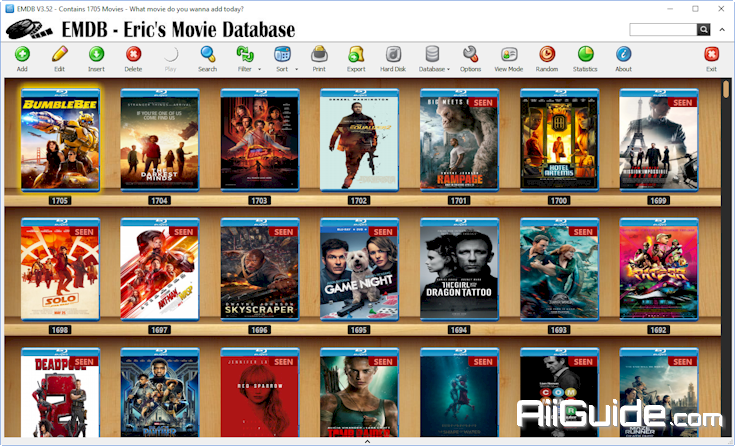736x447 pixels.
Task: Open Options with the wrench icon
Action: tap(470, 54)
